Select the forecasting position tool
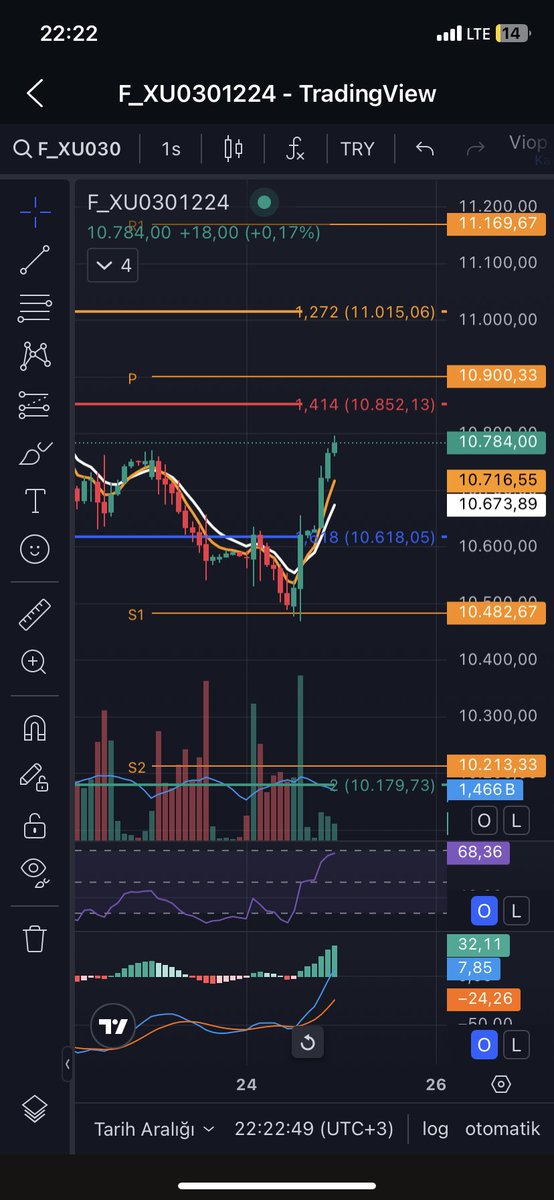Image resolution: width=554 pixels, height=1200 pixels. coord(35,405)
